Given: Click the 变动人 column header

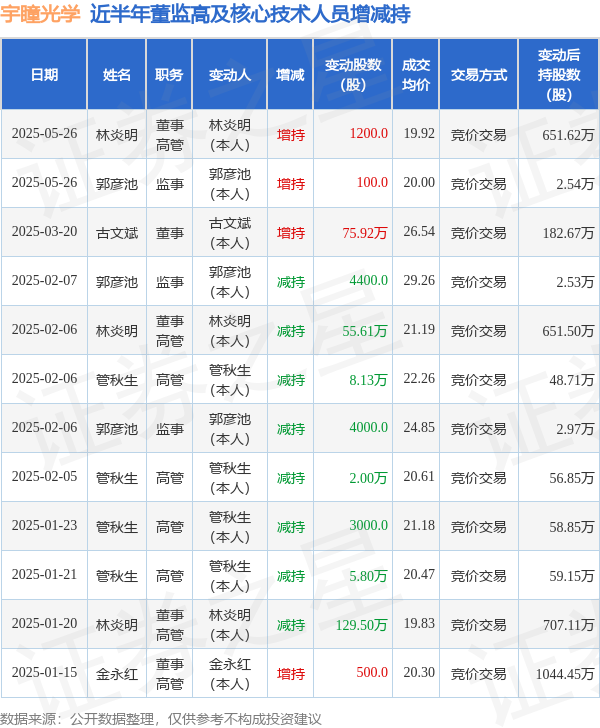Looking at the screenshot, I should 229,75.
